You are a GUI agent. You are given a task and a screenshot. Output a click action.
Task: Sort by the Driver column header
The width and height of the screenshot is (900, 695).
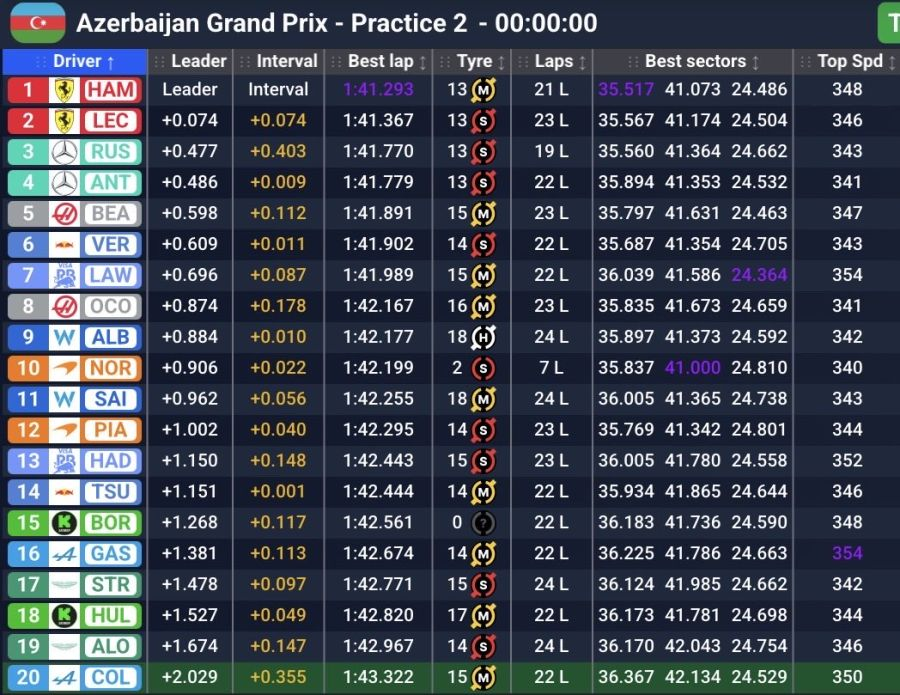(76, 61)
